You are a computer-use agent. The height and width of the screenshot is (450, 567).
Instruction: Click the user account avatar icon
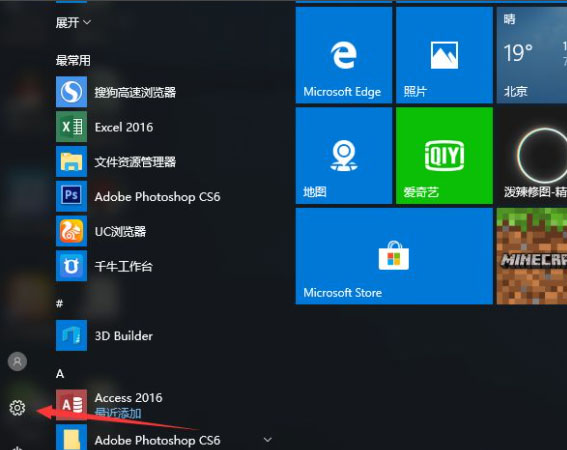click(x=17, y=361)
